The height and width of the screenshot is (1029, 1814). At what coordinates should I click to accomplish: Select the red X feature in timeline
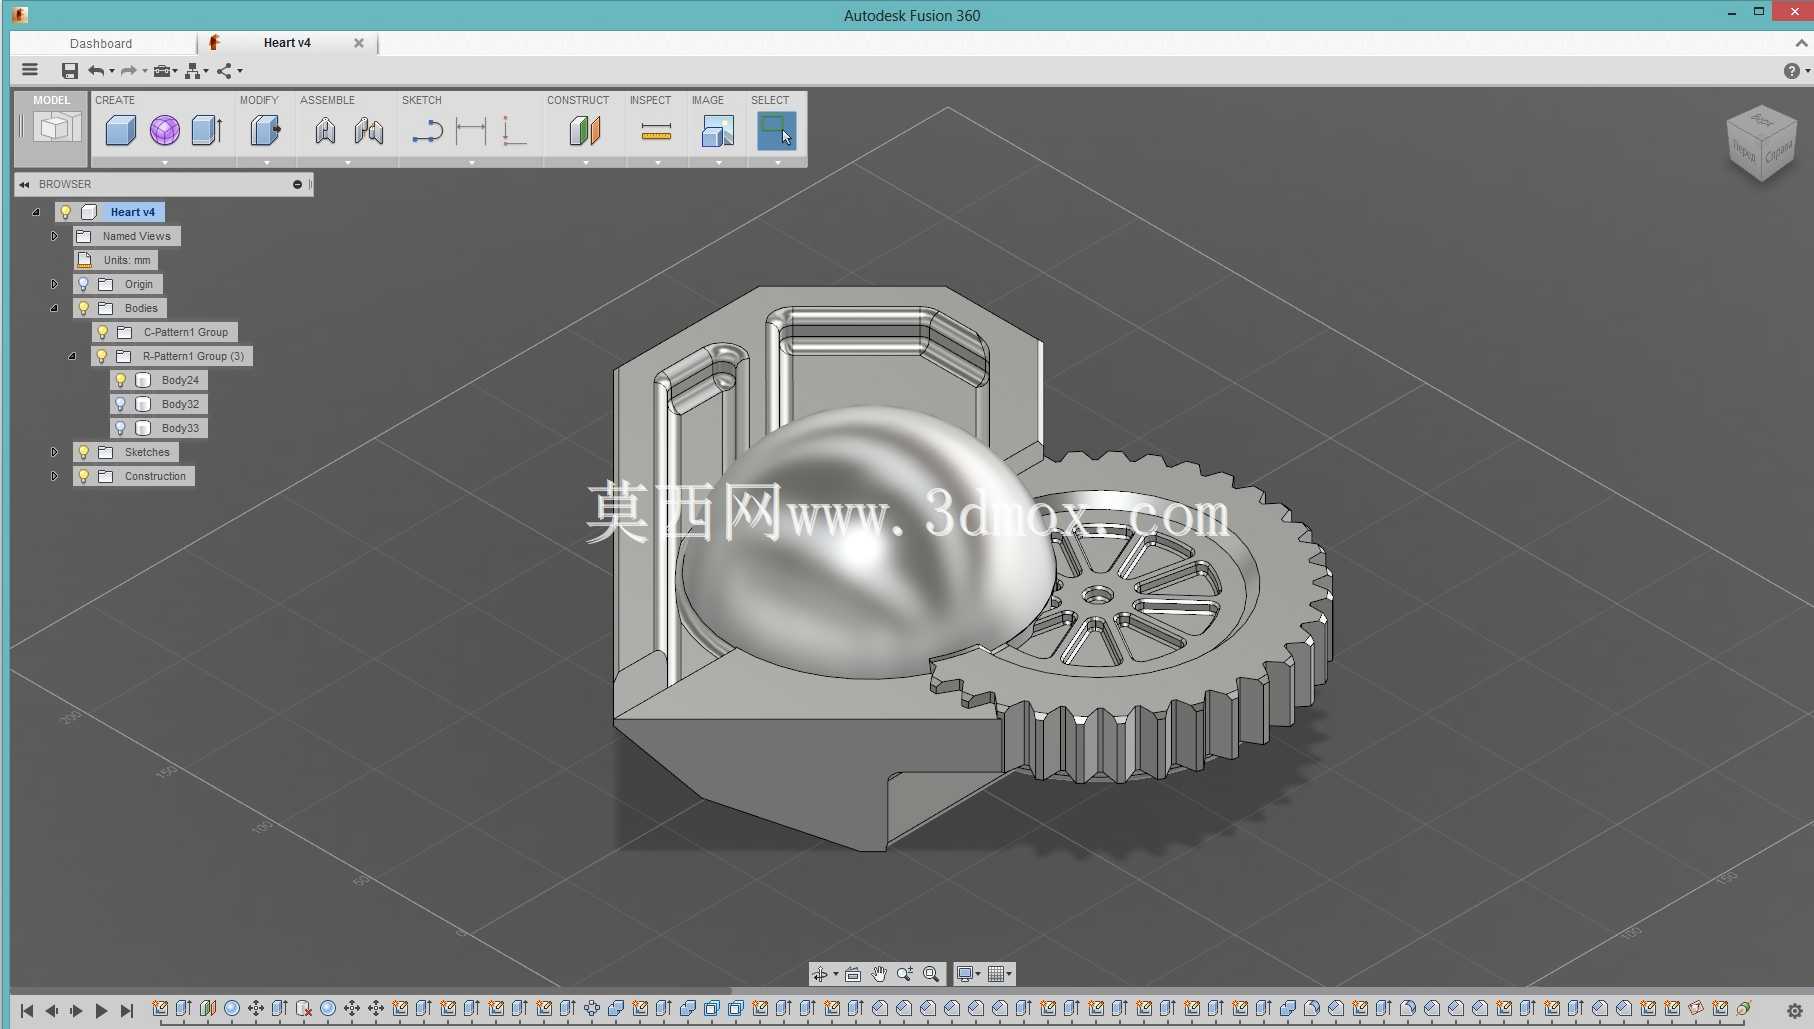pyautogui.click(x=304, y=1008)
